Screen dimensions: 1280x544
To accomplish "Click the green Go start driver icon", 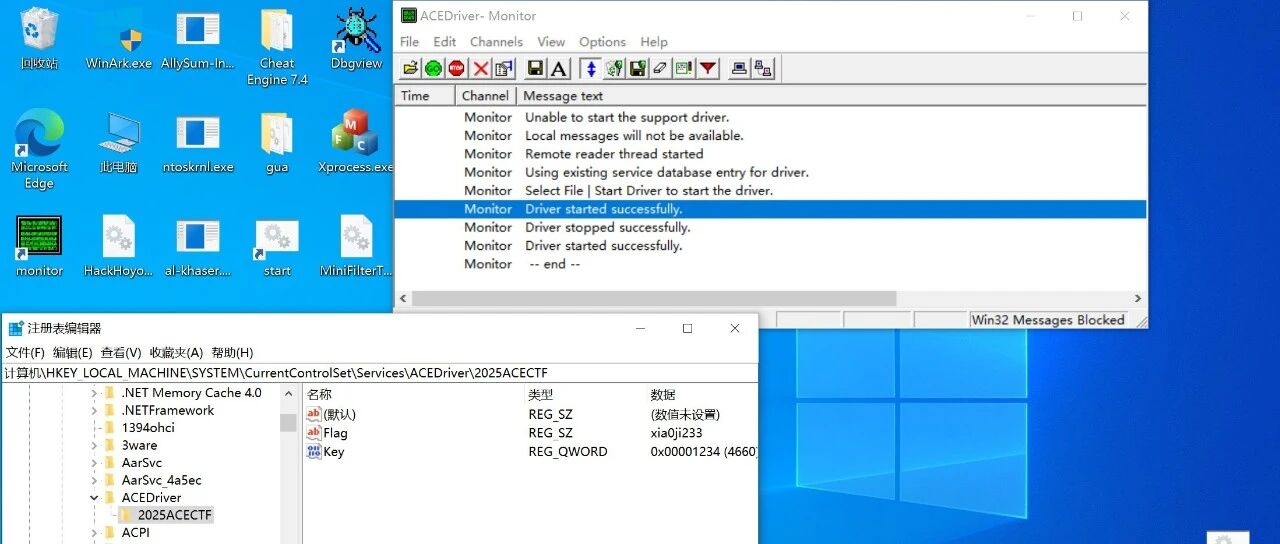I will (433, 68).
